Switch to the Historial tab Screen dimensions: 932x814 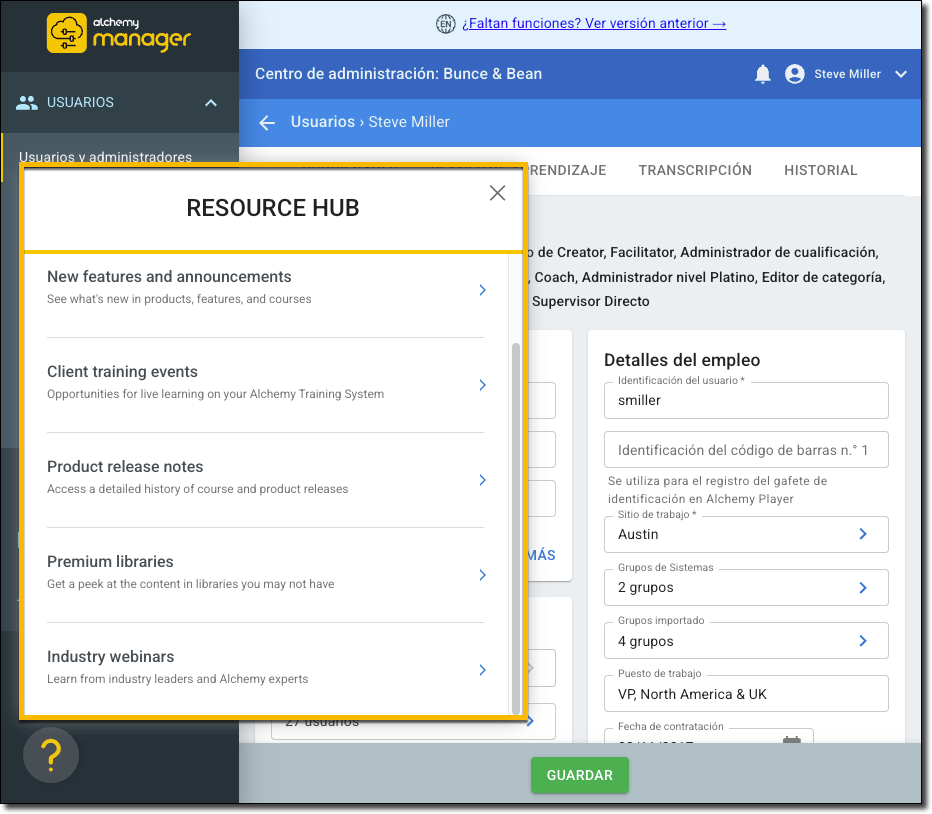click(820, 171)
